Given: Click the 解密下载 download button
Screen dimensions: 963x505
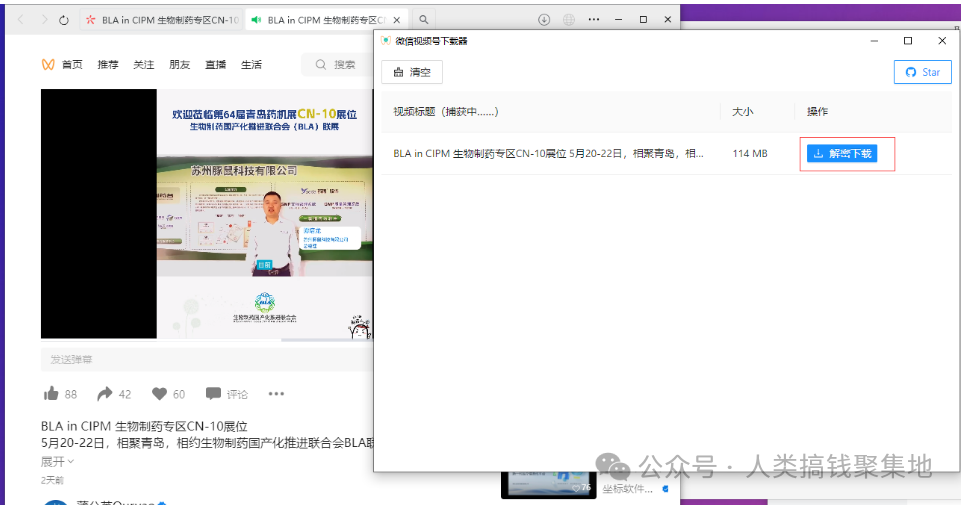Looking at the screenshot, I should (x=842, y=154).
